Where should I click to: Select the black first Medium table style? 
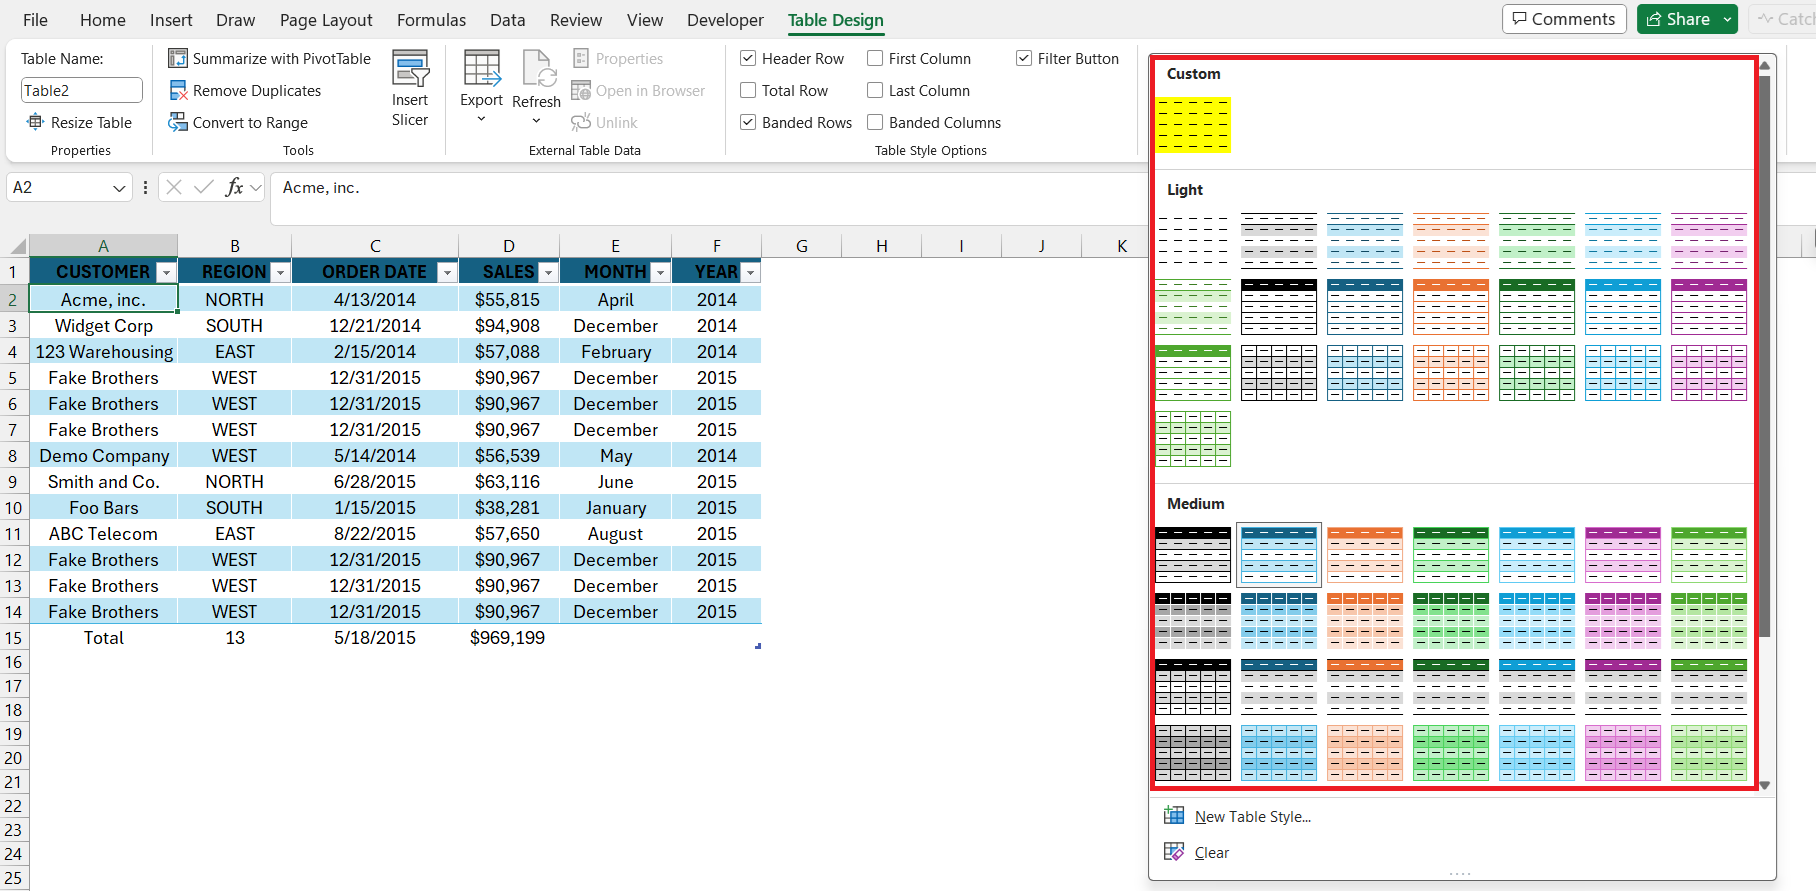pyautogui.click(x=1193, y=555)
